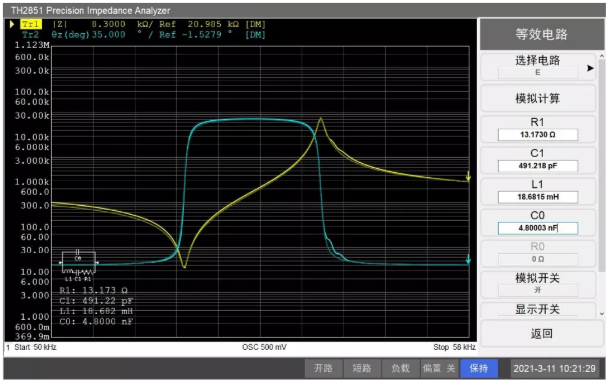Click the cyan reference arrow at right edge
The image size is (609, 383).
point(468,259)
